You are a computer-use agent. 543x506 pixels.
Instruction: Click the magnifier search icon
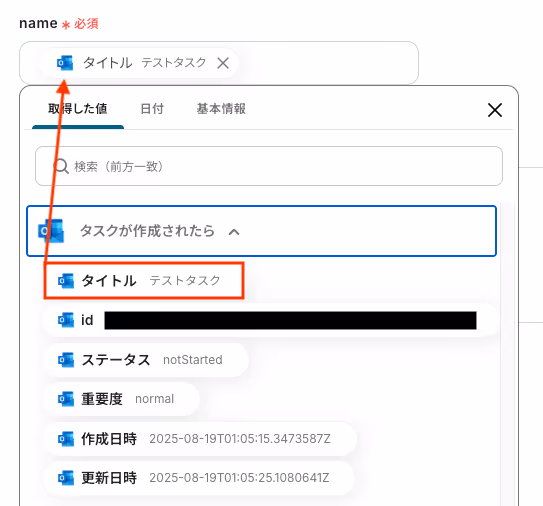(62, 167)
